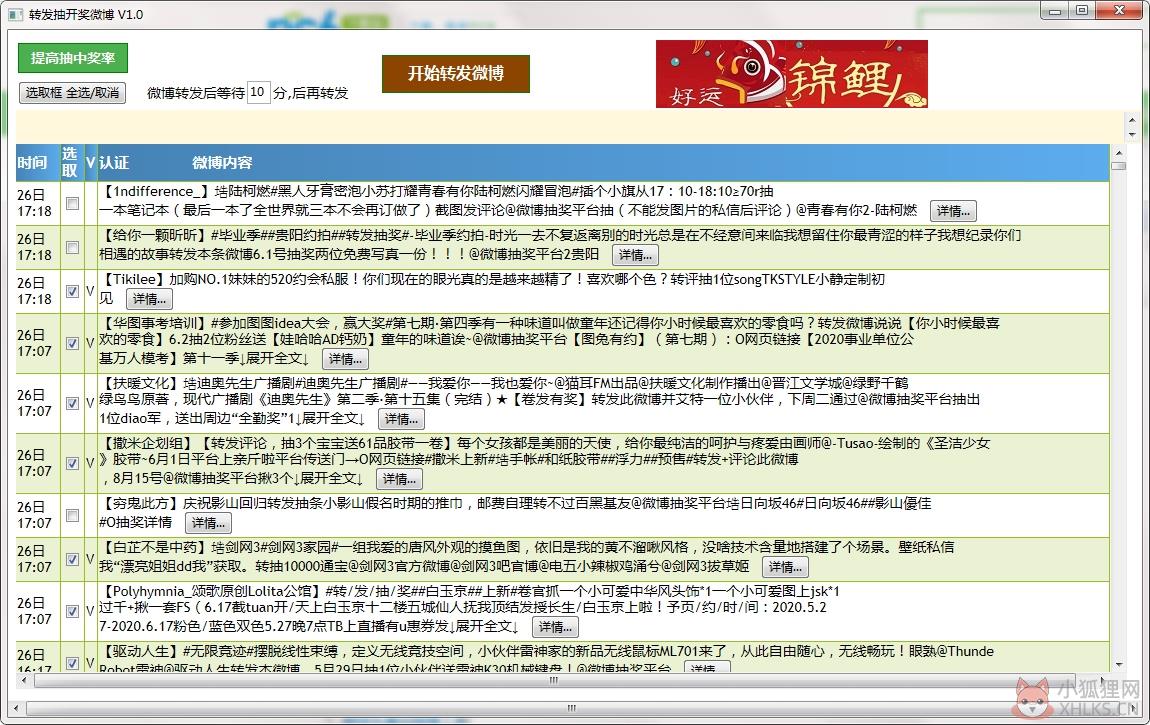Open 详情 for the 给你一颗昕昕 post
1150x725 pixels.
point(636,255)
